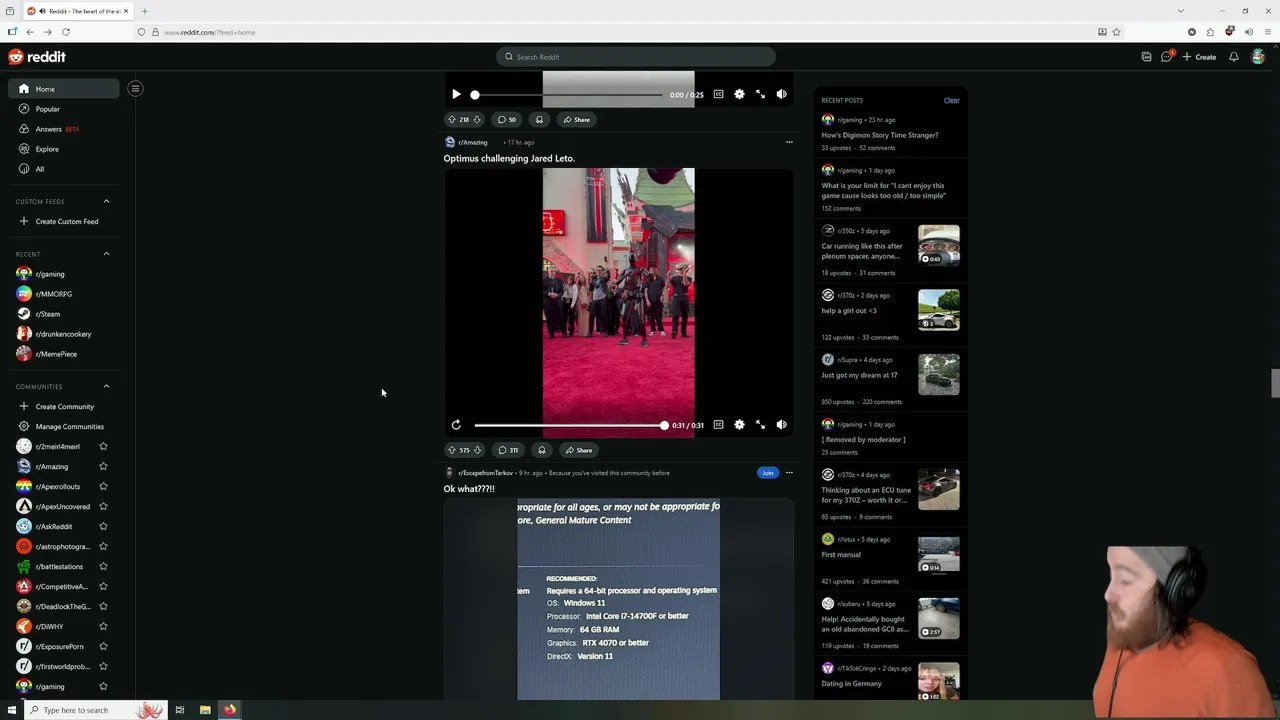Reload the page in the browser
The image size is (1280, 720).
click(x=66, y=32)
